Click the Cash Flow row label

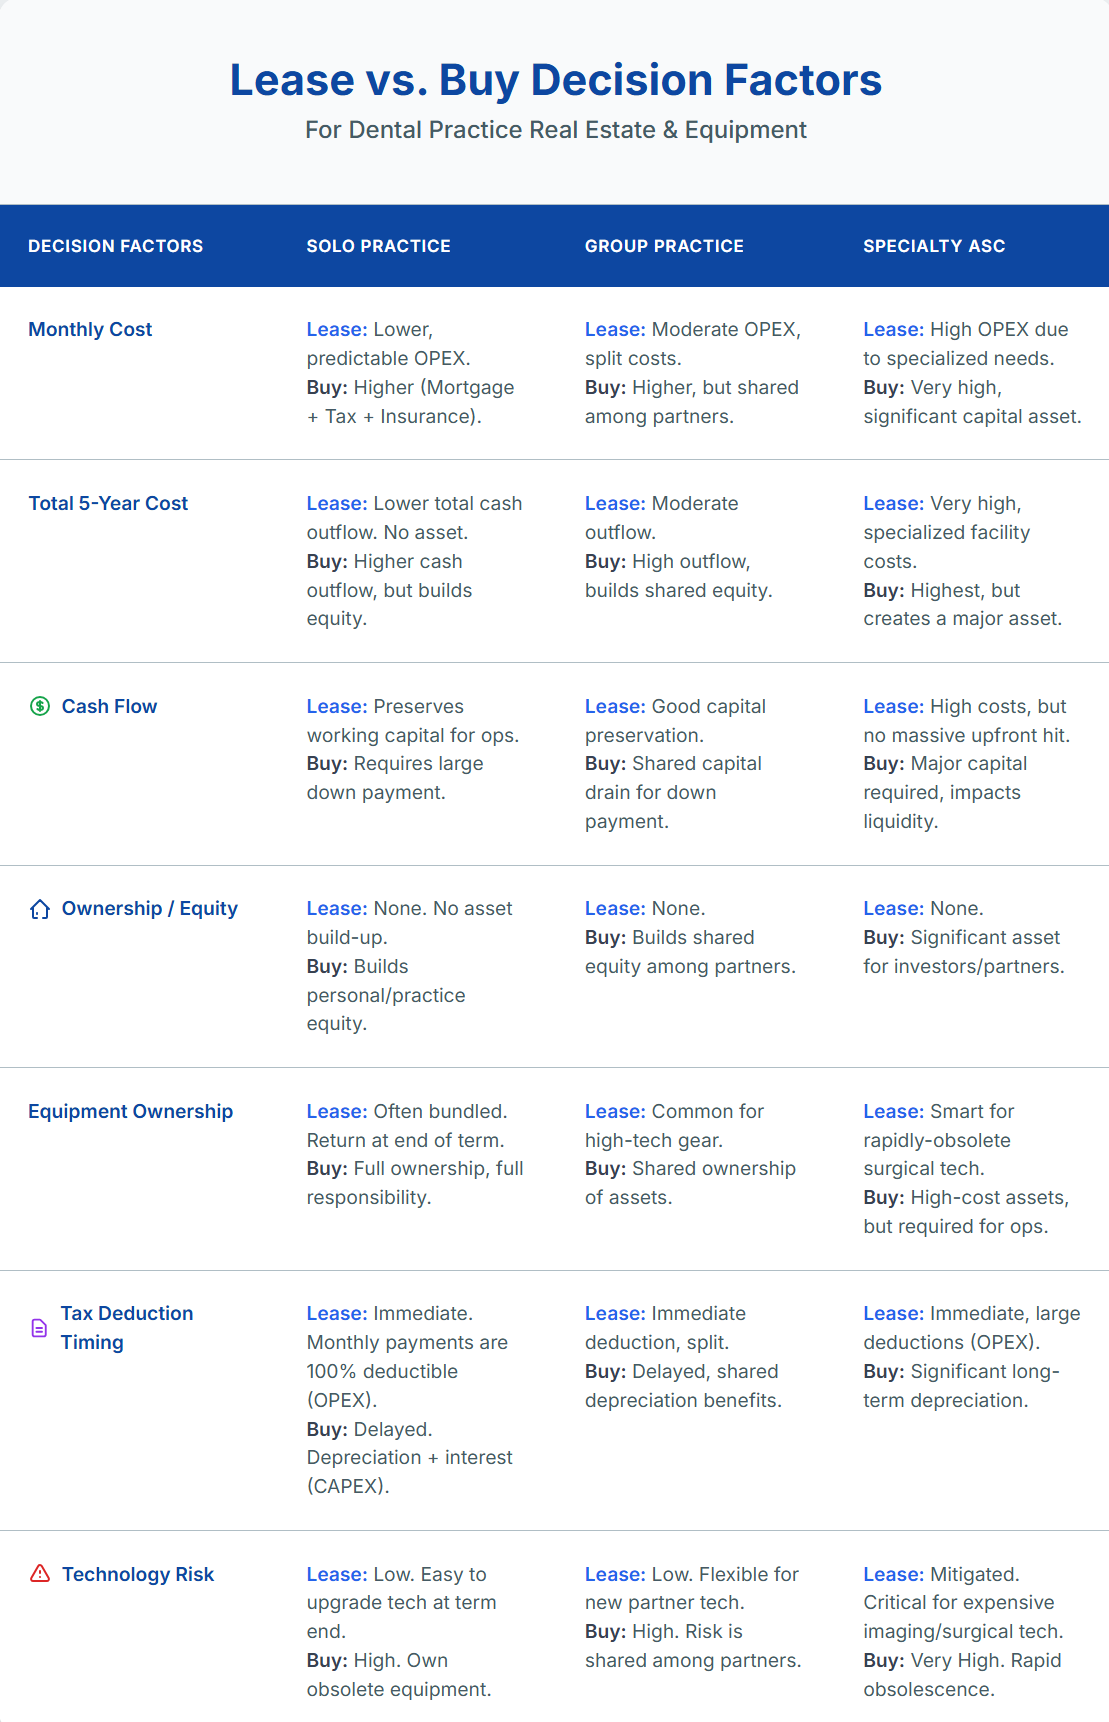(x=109, y=707)
